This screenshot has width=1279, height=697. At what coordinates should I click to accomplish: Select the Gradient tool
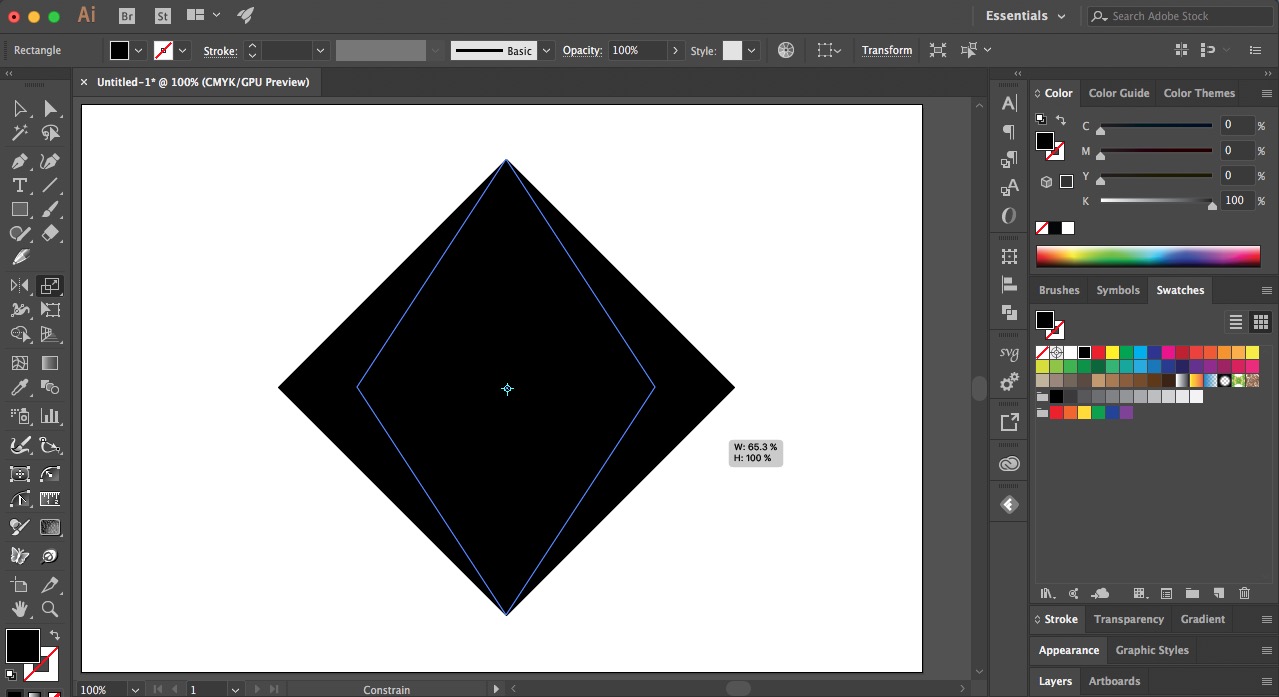click(x=50, y=363)
